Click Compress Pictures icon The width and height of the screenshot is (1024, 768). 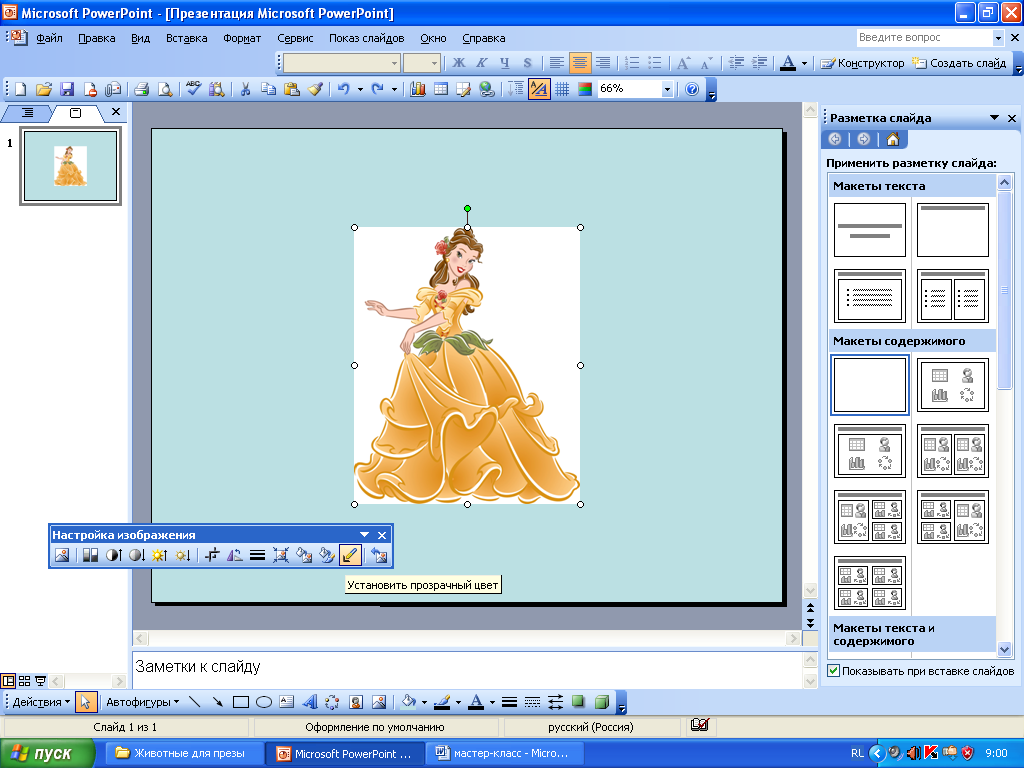click(x=281, y=556)
